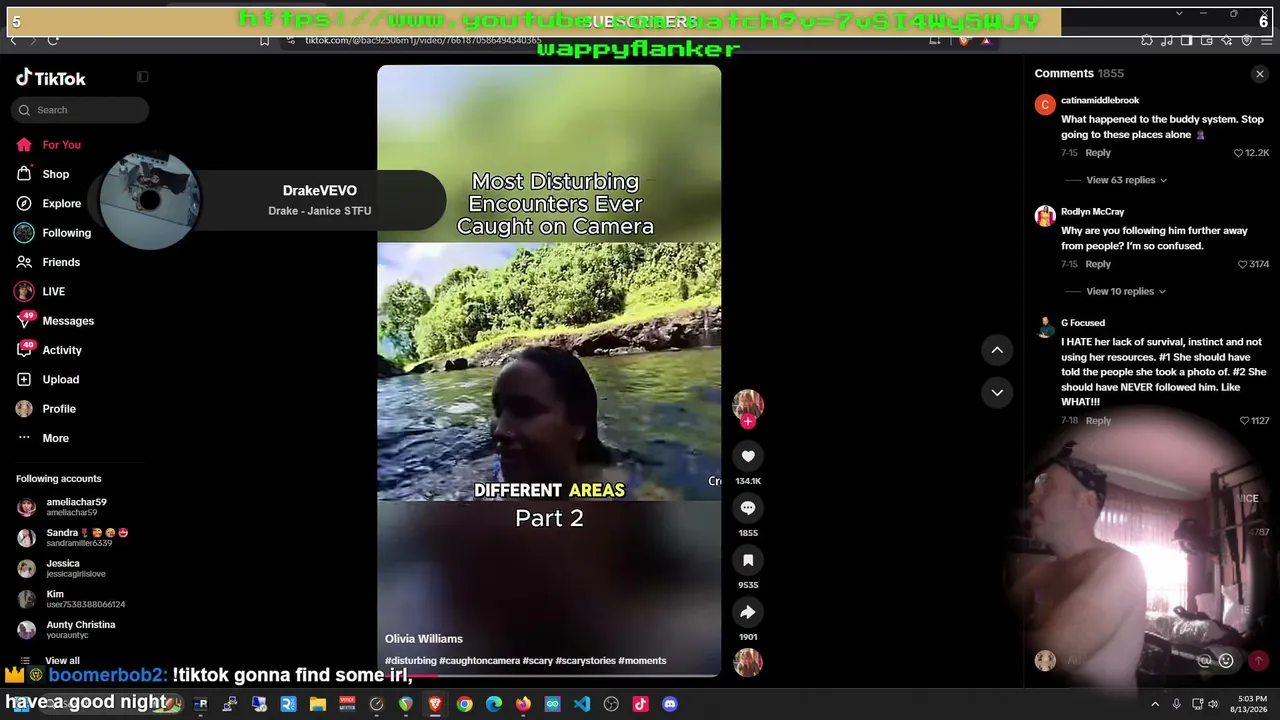This screenshot has height=720, width=1280.
Task: Click the video progress bar
Action: tap(549, 675)
